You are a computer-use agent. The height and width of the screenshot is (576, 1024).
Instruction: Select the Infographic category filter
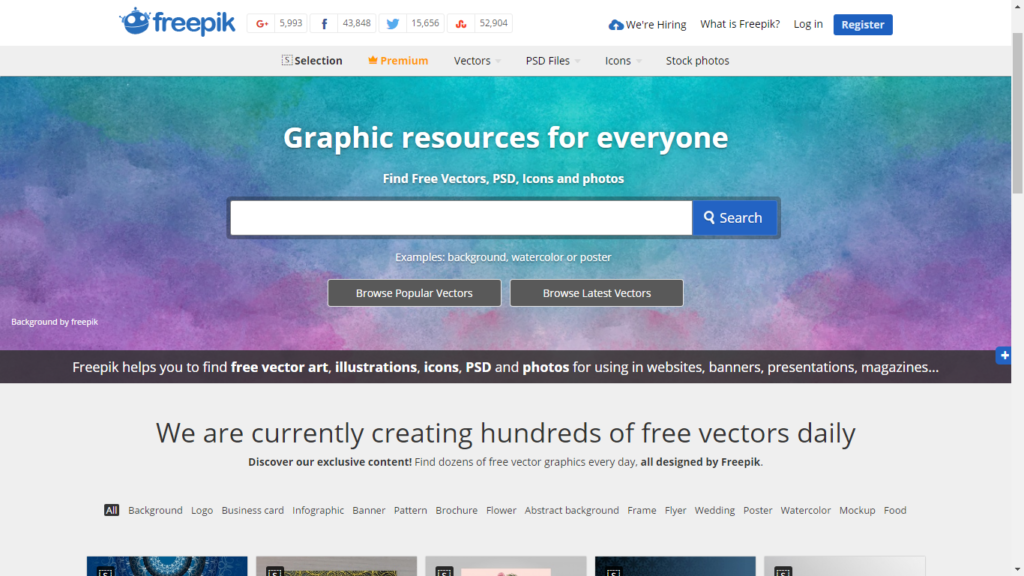[x=318, y=510]
